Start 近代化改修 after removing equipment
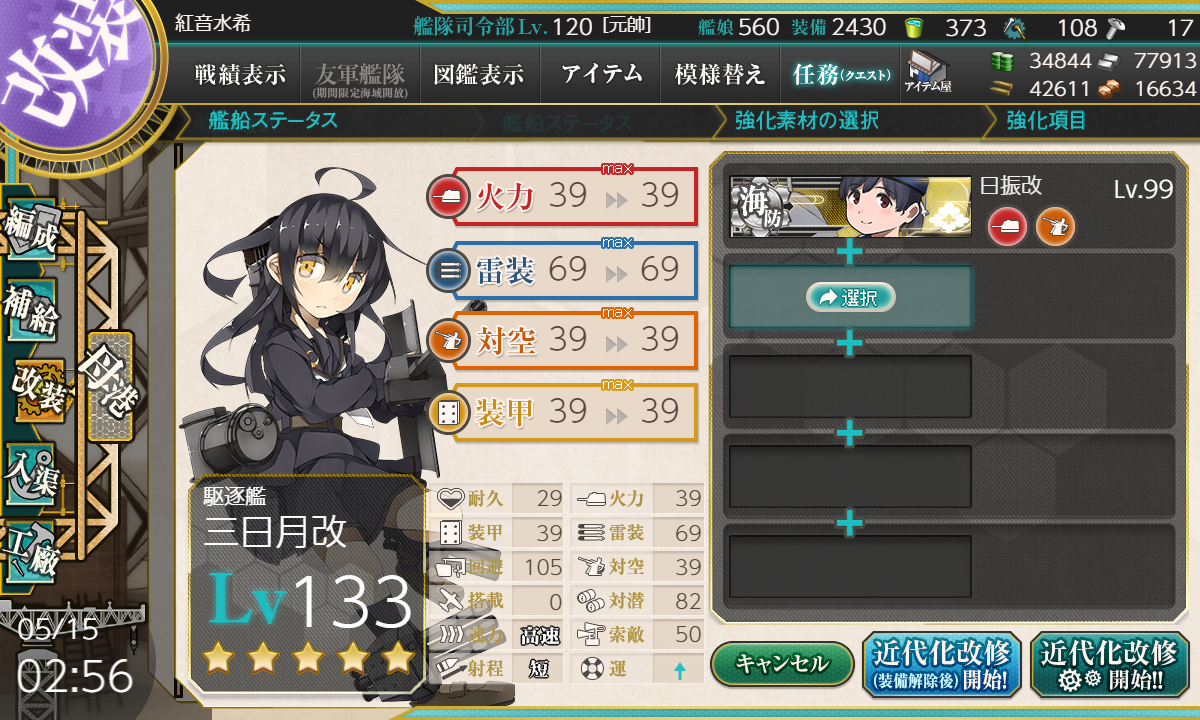1200x720 pixels. pyautogui.click(x=941, y=665)
